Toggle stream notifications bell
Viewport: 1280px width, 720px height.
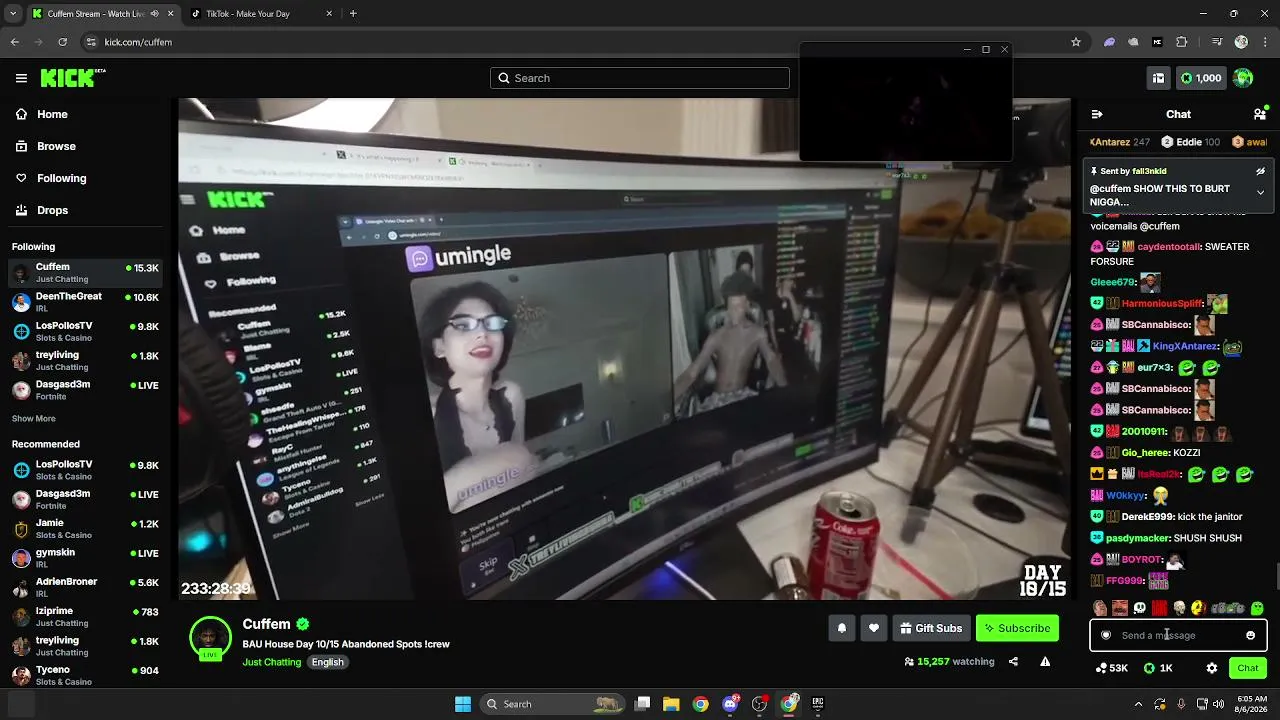[x=841, y=628]
